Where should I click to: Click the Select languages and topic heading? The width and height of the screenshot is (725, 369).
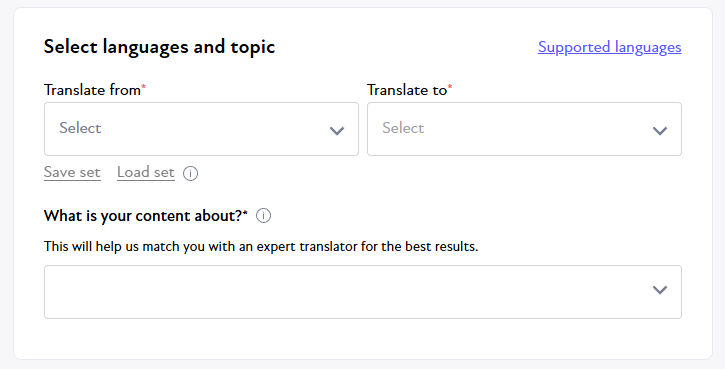(160, 47)
